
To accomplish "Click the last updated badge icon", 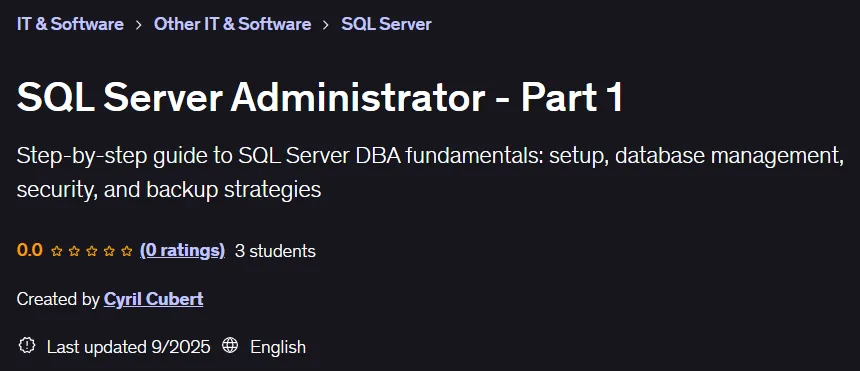I will pyautogui.click(x=26, y=346).
